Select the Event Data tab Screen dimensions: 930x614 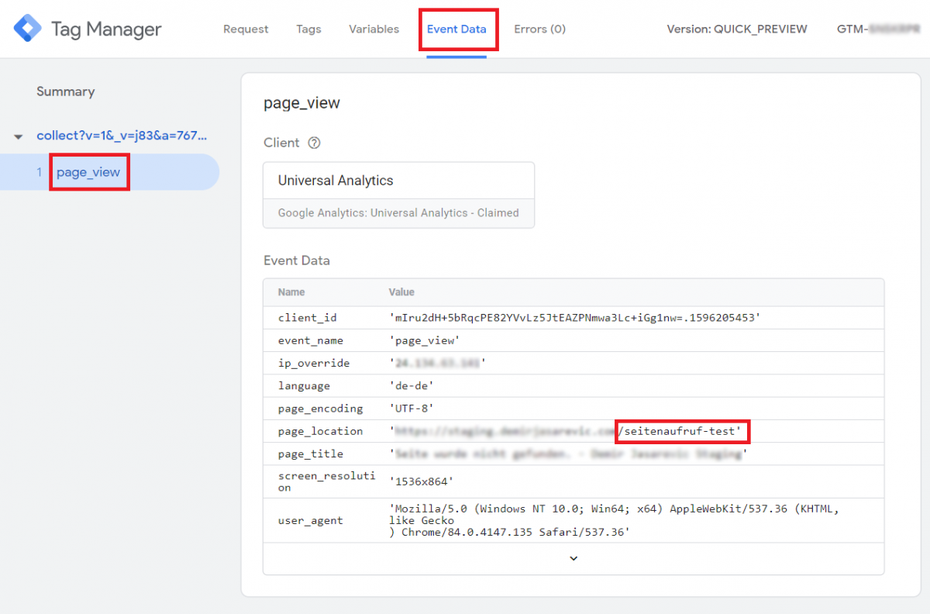pyautogui.click(x=457, y=29)
